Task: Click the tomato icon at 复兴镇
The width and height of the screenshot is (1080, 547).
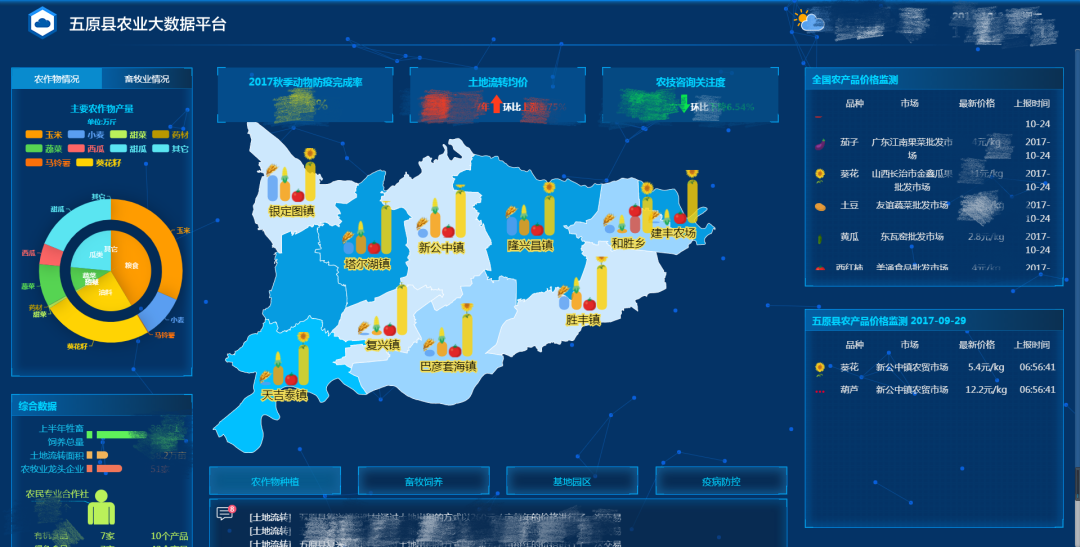Action: coord(390,329)
